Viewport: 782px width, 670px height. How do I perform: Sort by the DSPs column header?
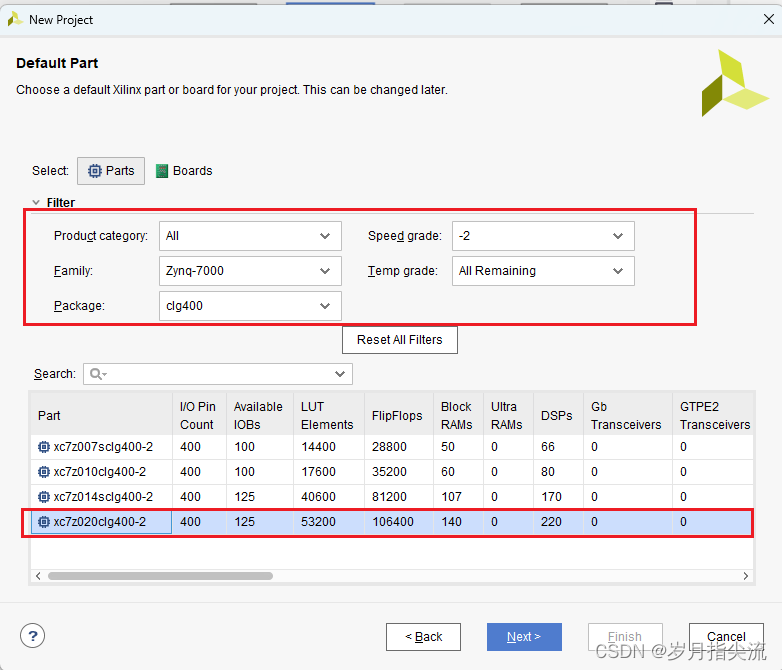[558, 416]
